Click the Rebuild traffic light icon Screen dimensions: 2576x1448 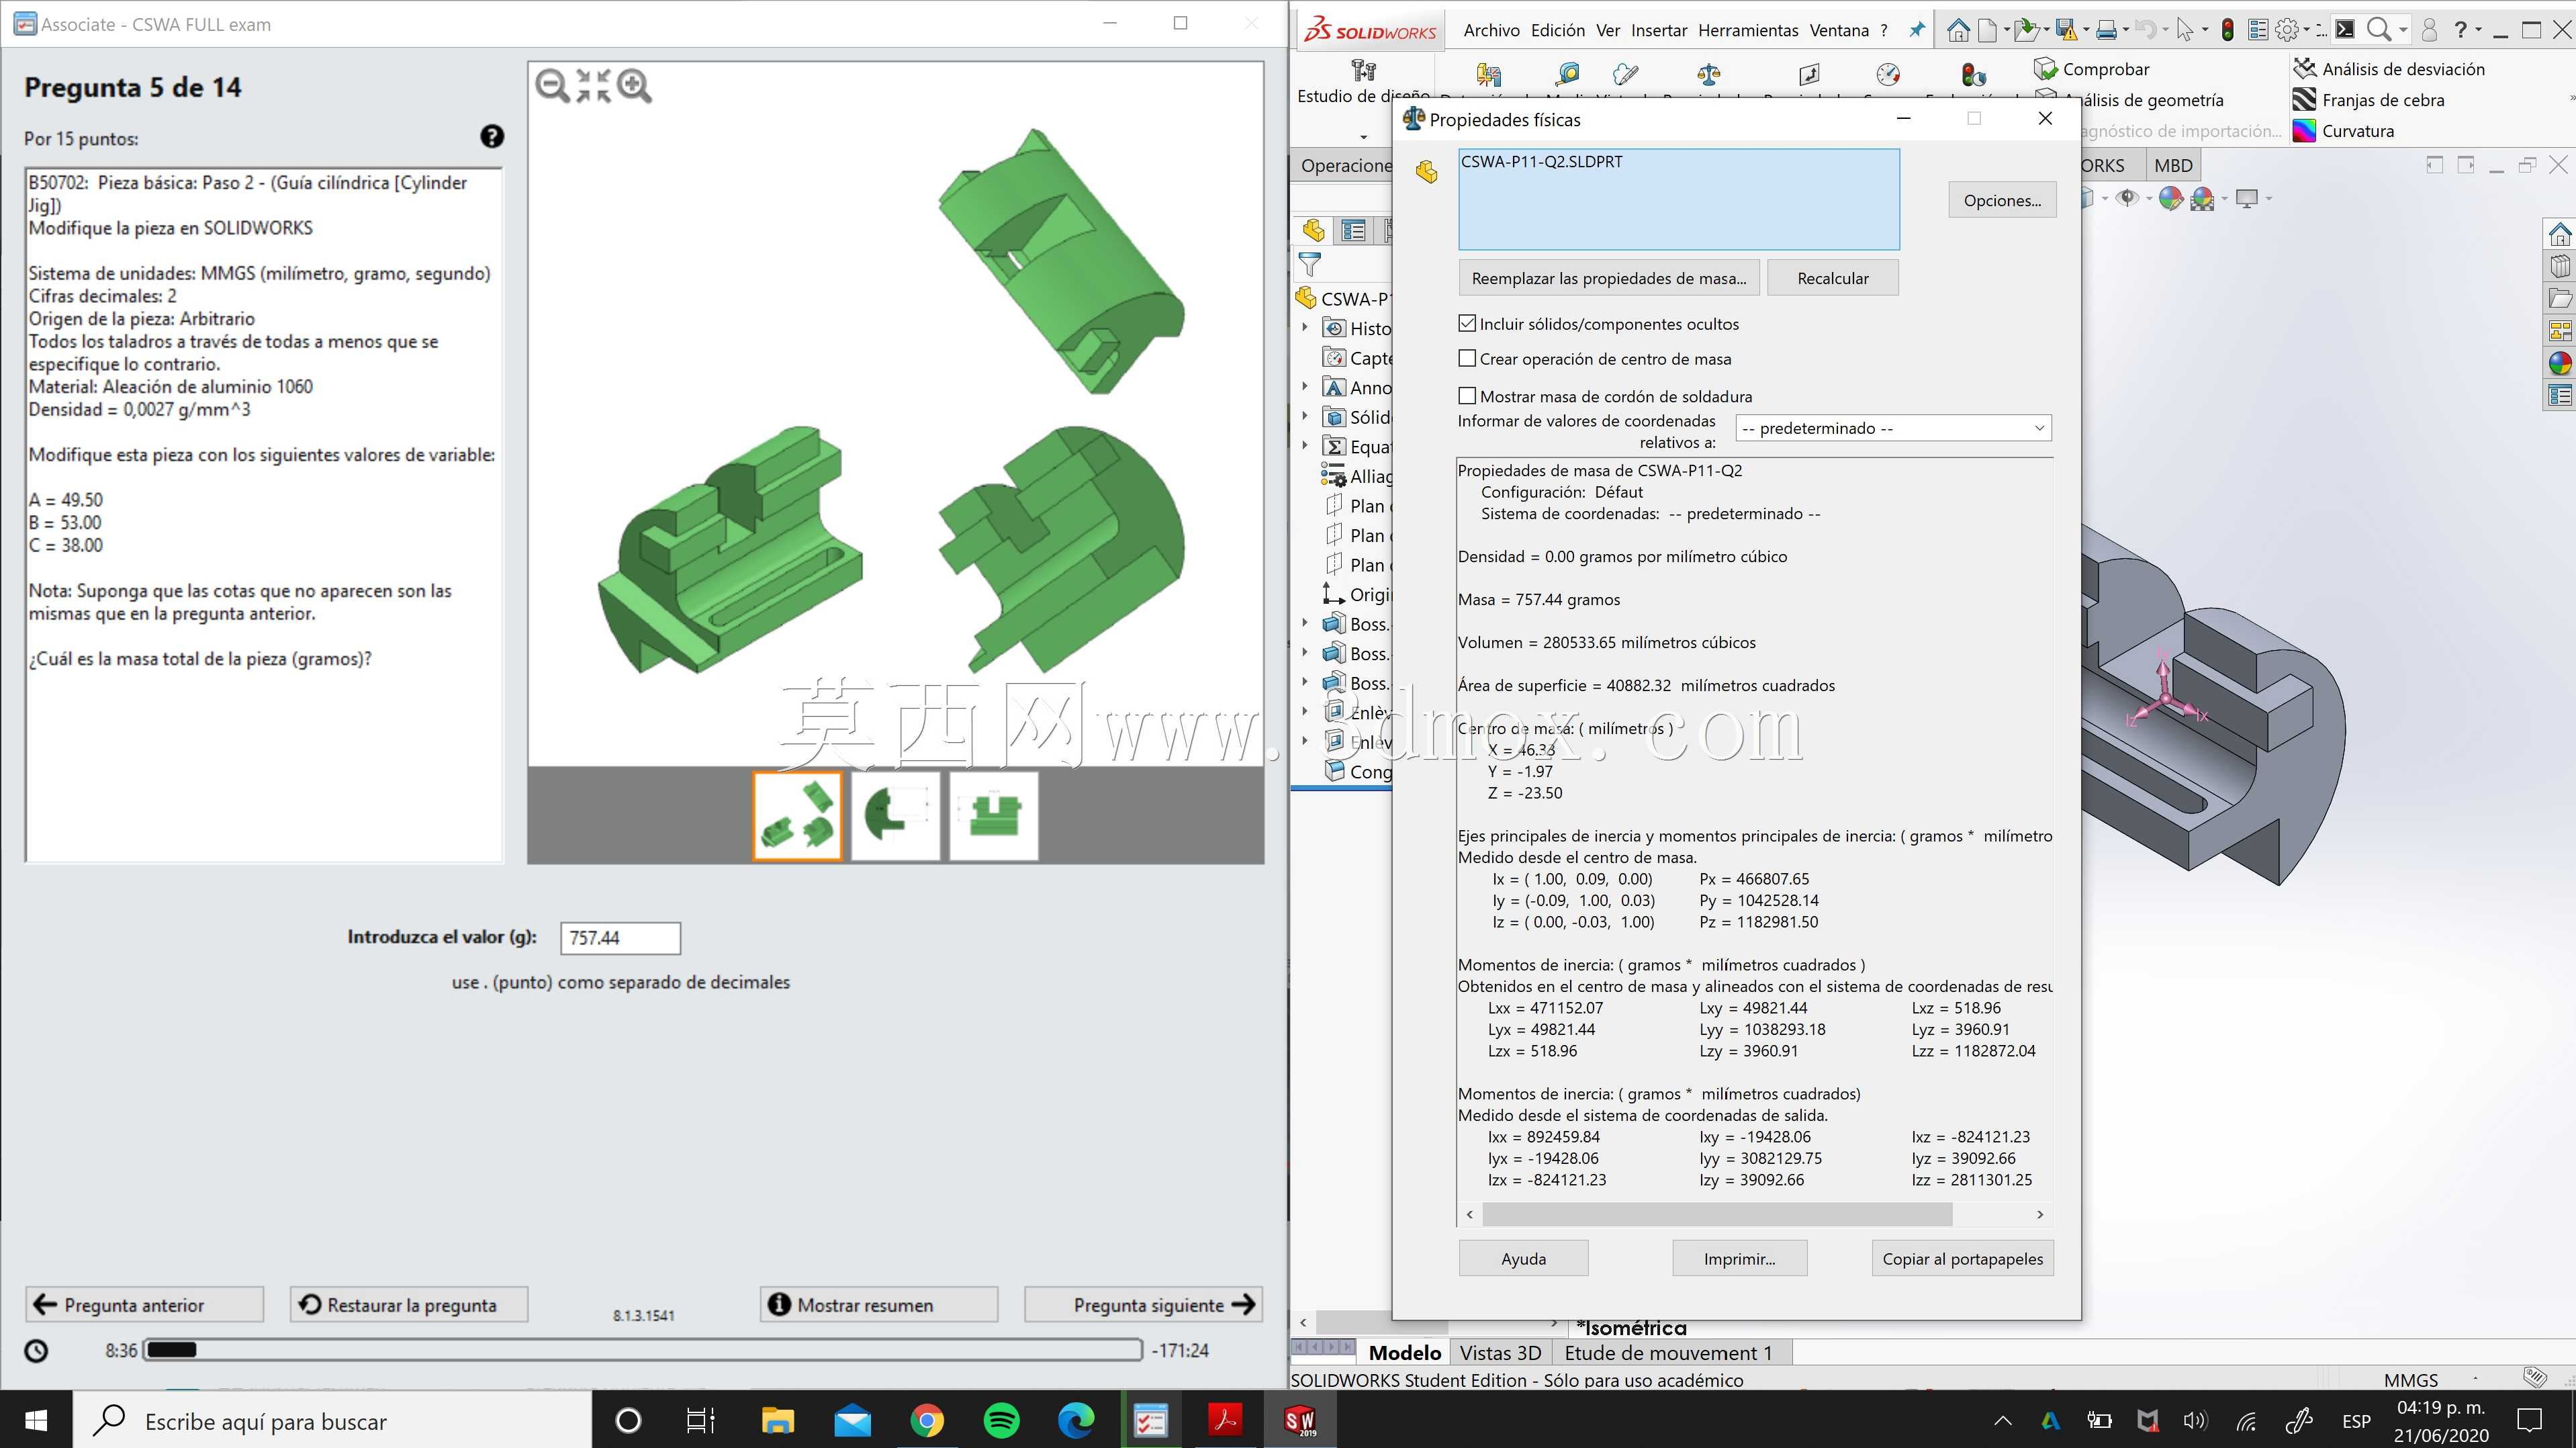(x=2228, y=30)
